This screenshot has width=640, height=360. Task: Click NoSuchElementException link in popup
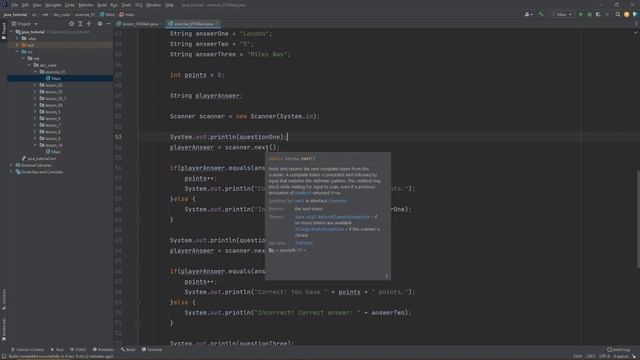(332, 217)
